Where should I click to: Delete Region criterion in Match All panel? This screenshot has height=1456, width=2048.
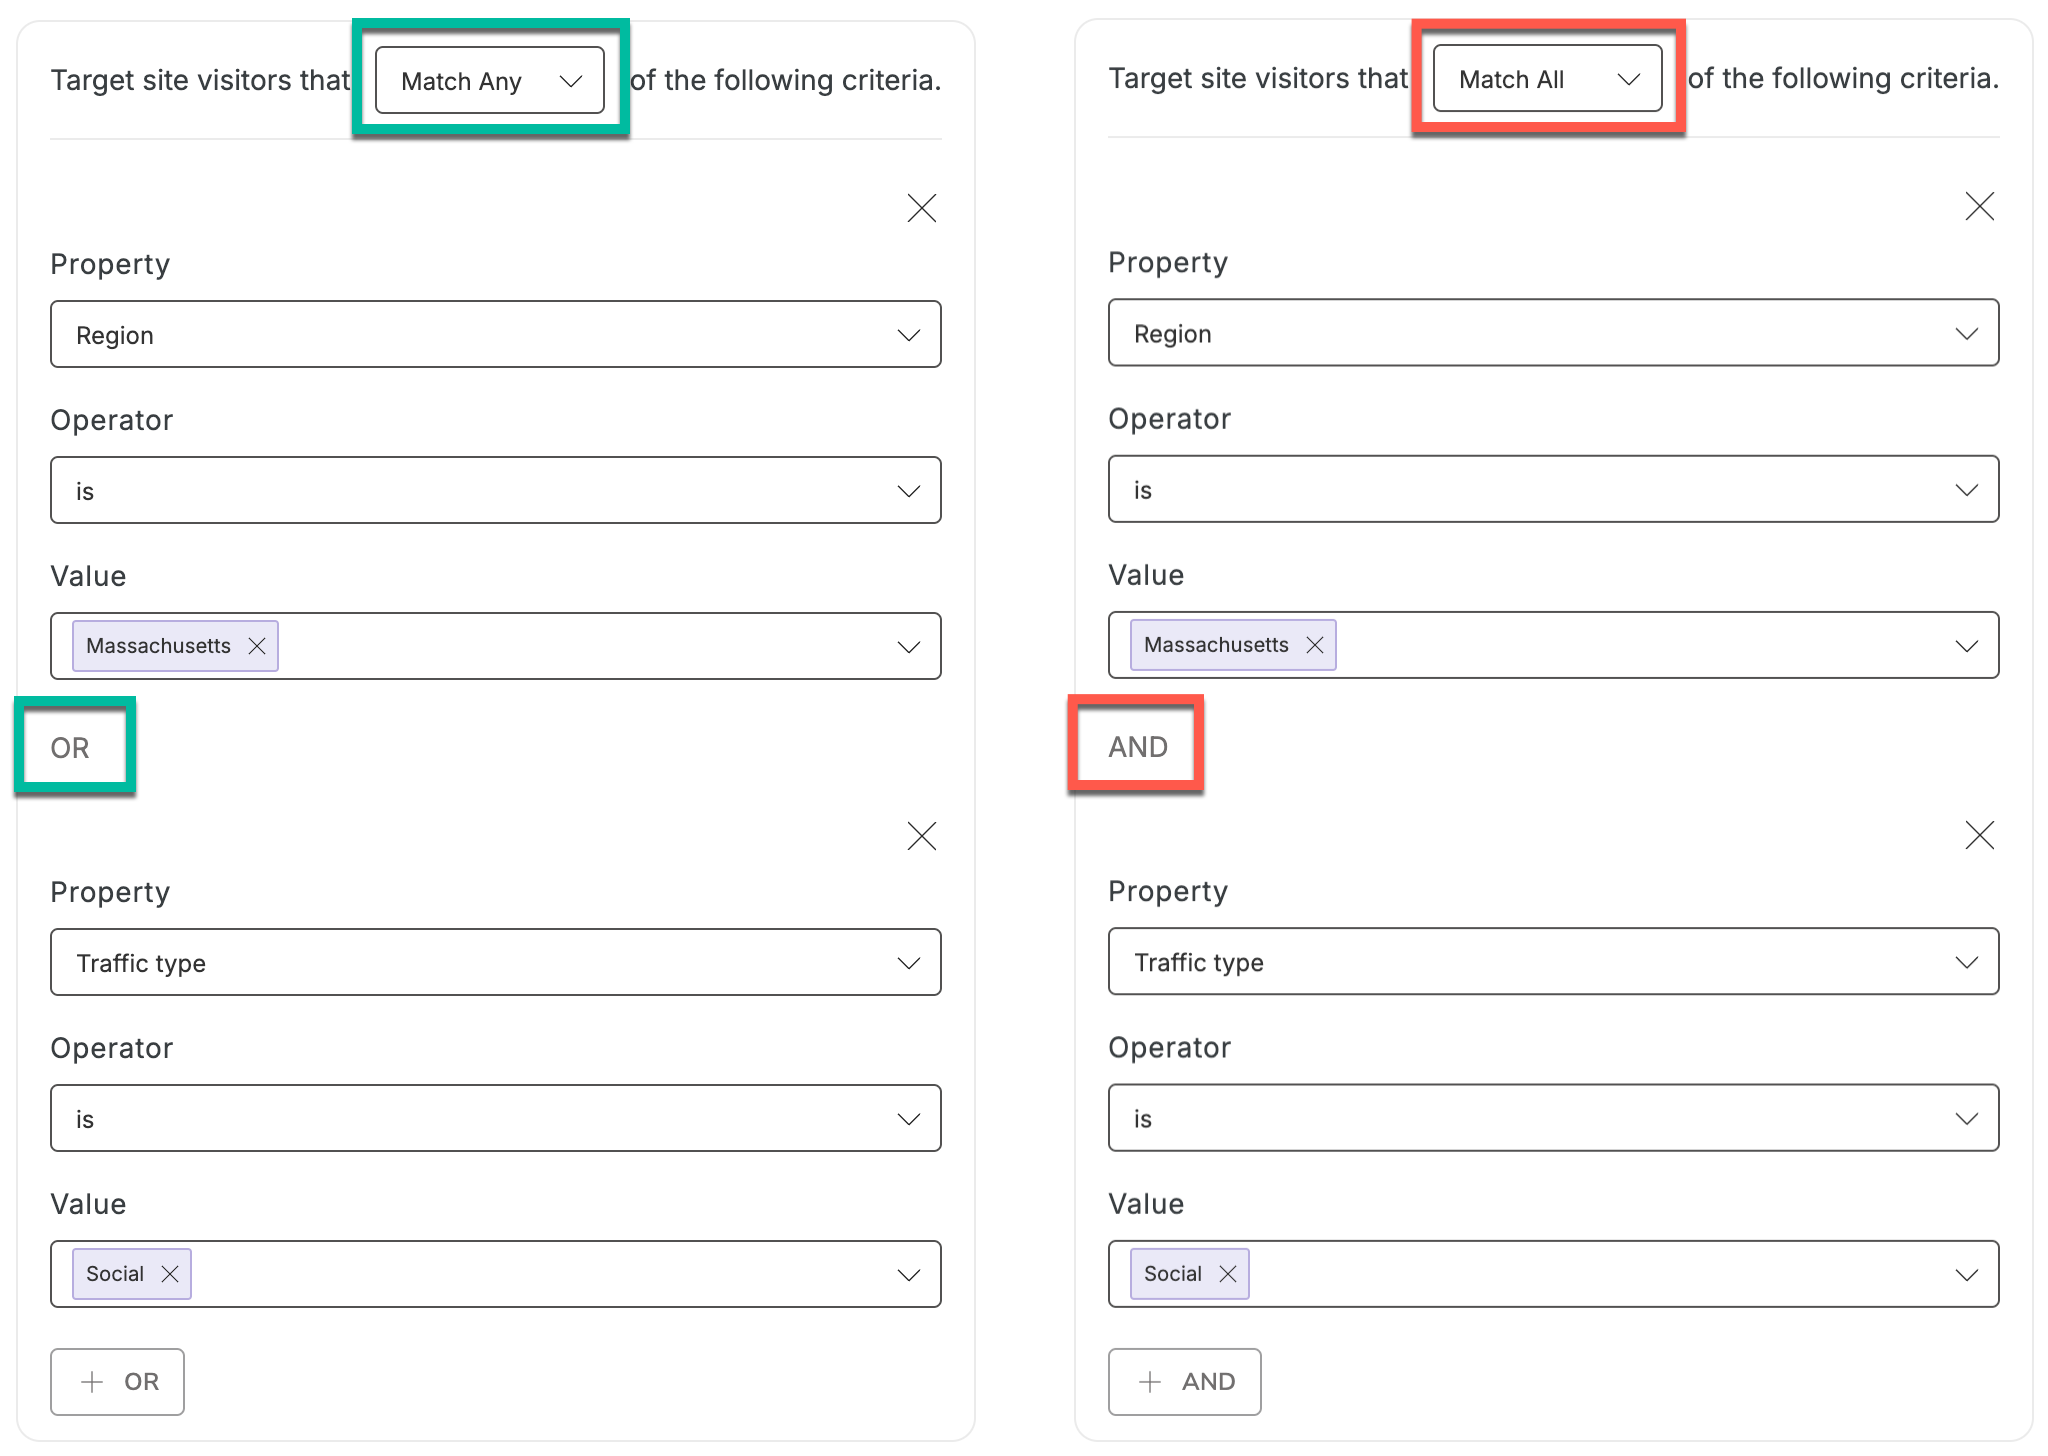pyautogui.click(x=1979, y=207)
